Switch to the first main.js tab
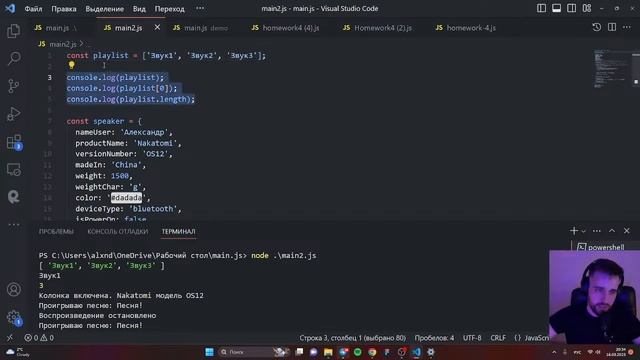Screen dimensions: 640x360 tap(57, 28)
